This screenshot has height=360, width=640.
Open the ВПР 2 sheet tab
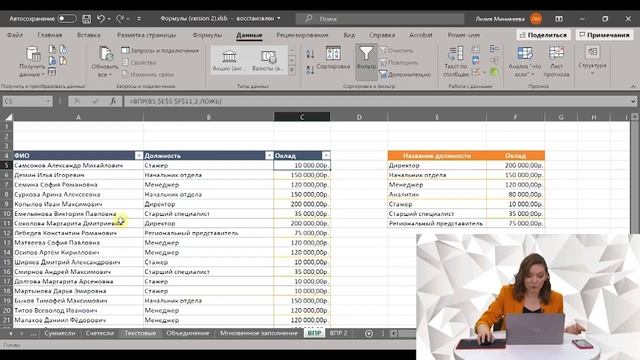pos(338,333)
